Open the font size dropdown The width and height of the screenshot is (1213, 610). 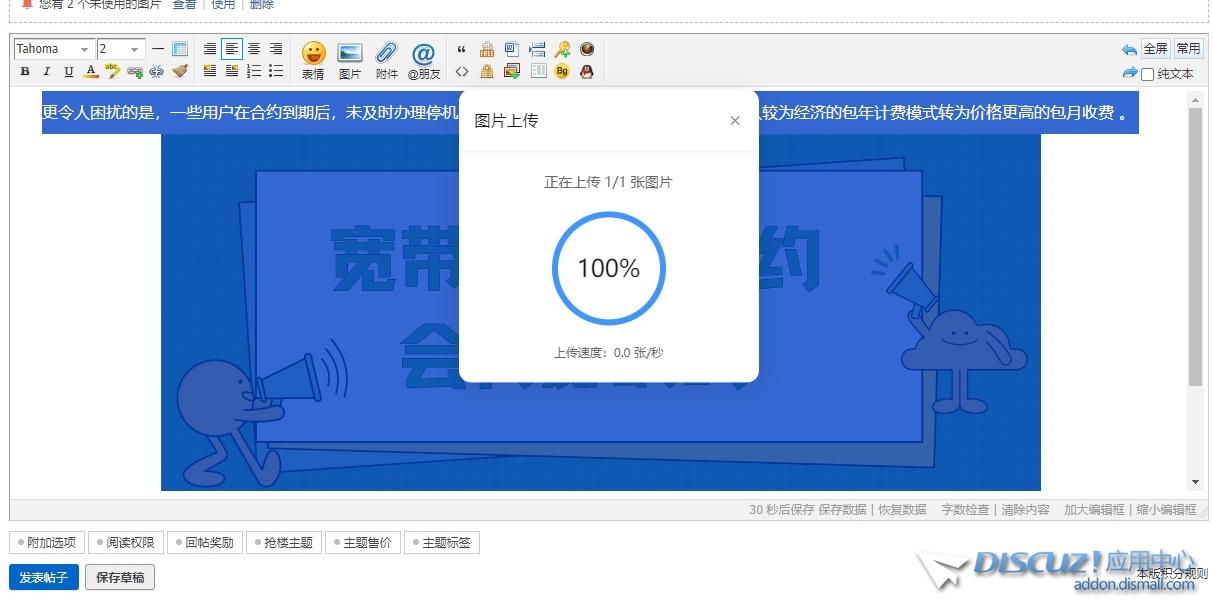[x=120, y=49]
